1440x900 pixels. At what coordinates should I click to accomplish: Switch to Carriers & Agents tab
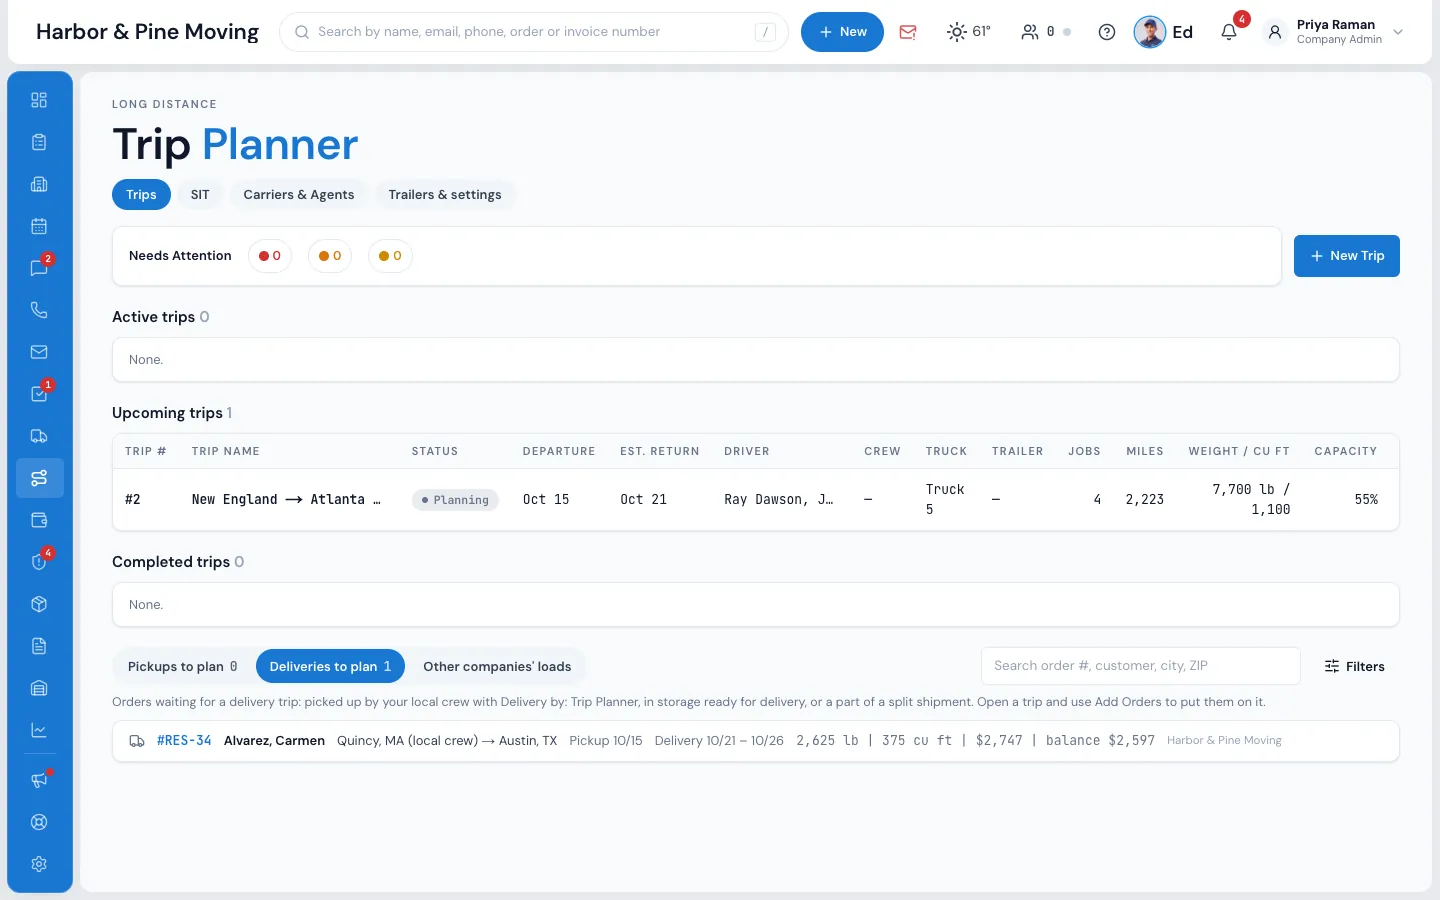click(299, 195)
